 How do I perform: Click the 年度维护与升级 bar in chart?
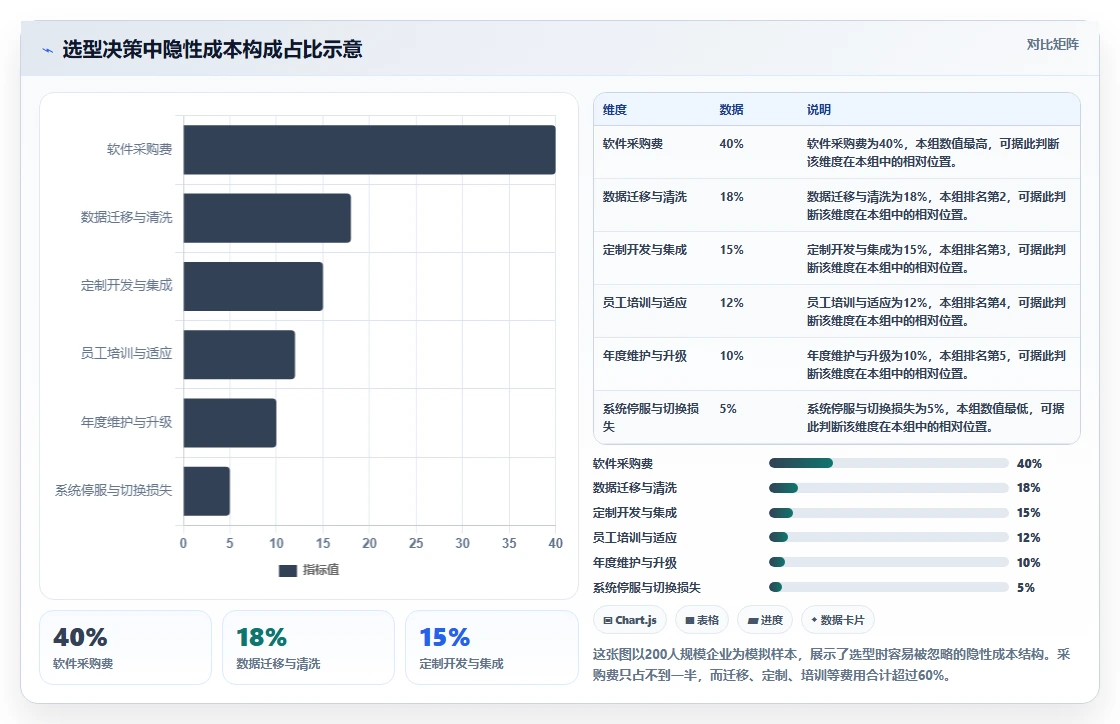[230, 423]
